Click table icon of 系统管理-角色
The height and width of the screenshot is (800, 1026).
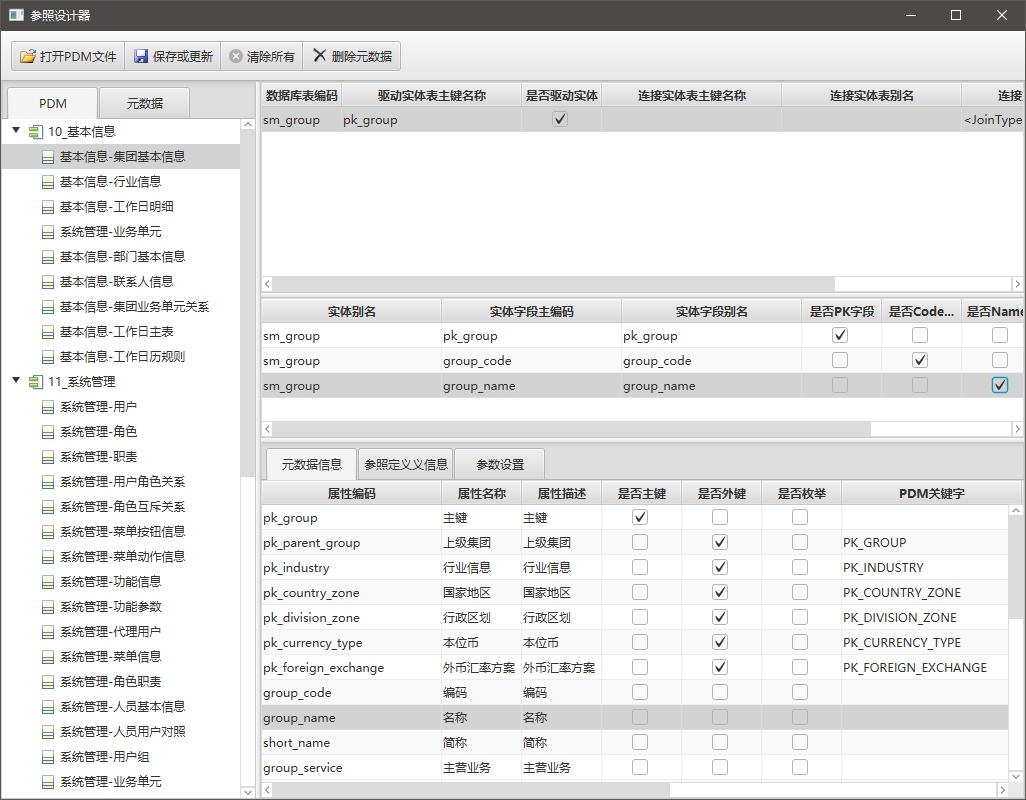coord(48,432)
